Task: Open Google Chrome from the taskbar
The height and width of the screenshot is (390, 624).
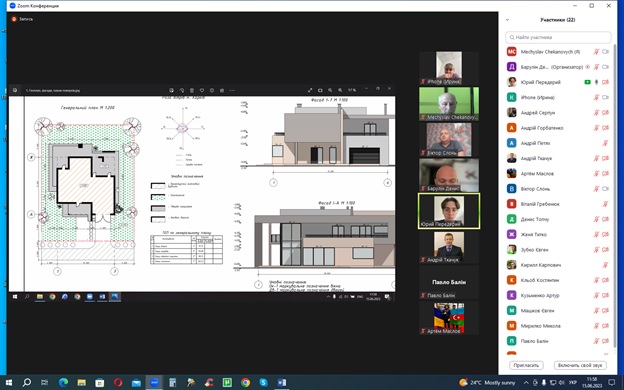Action: point(246,382)
